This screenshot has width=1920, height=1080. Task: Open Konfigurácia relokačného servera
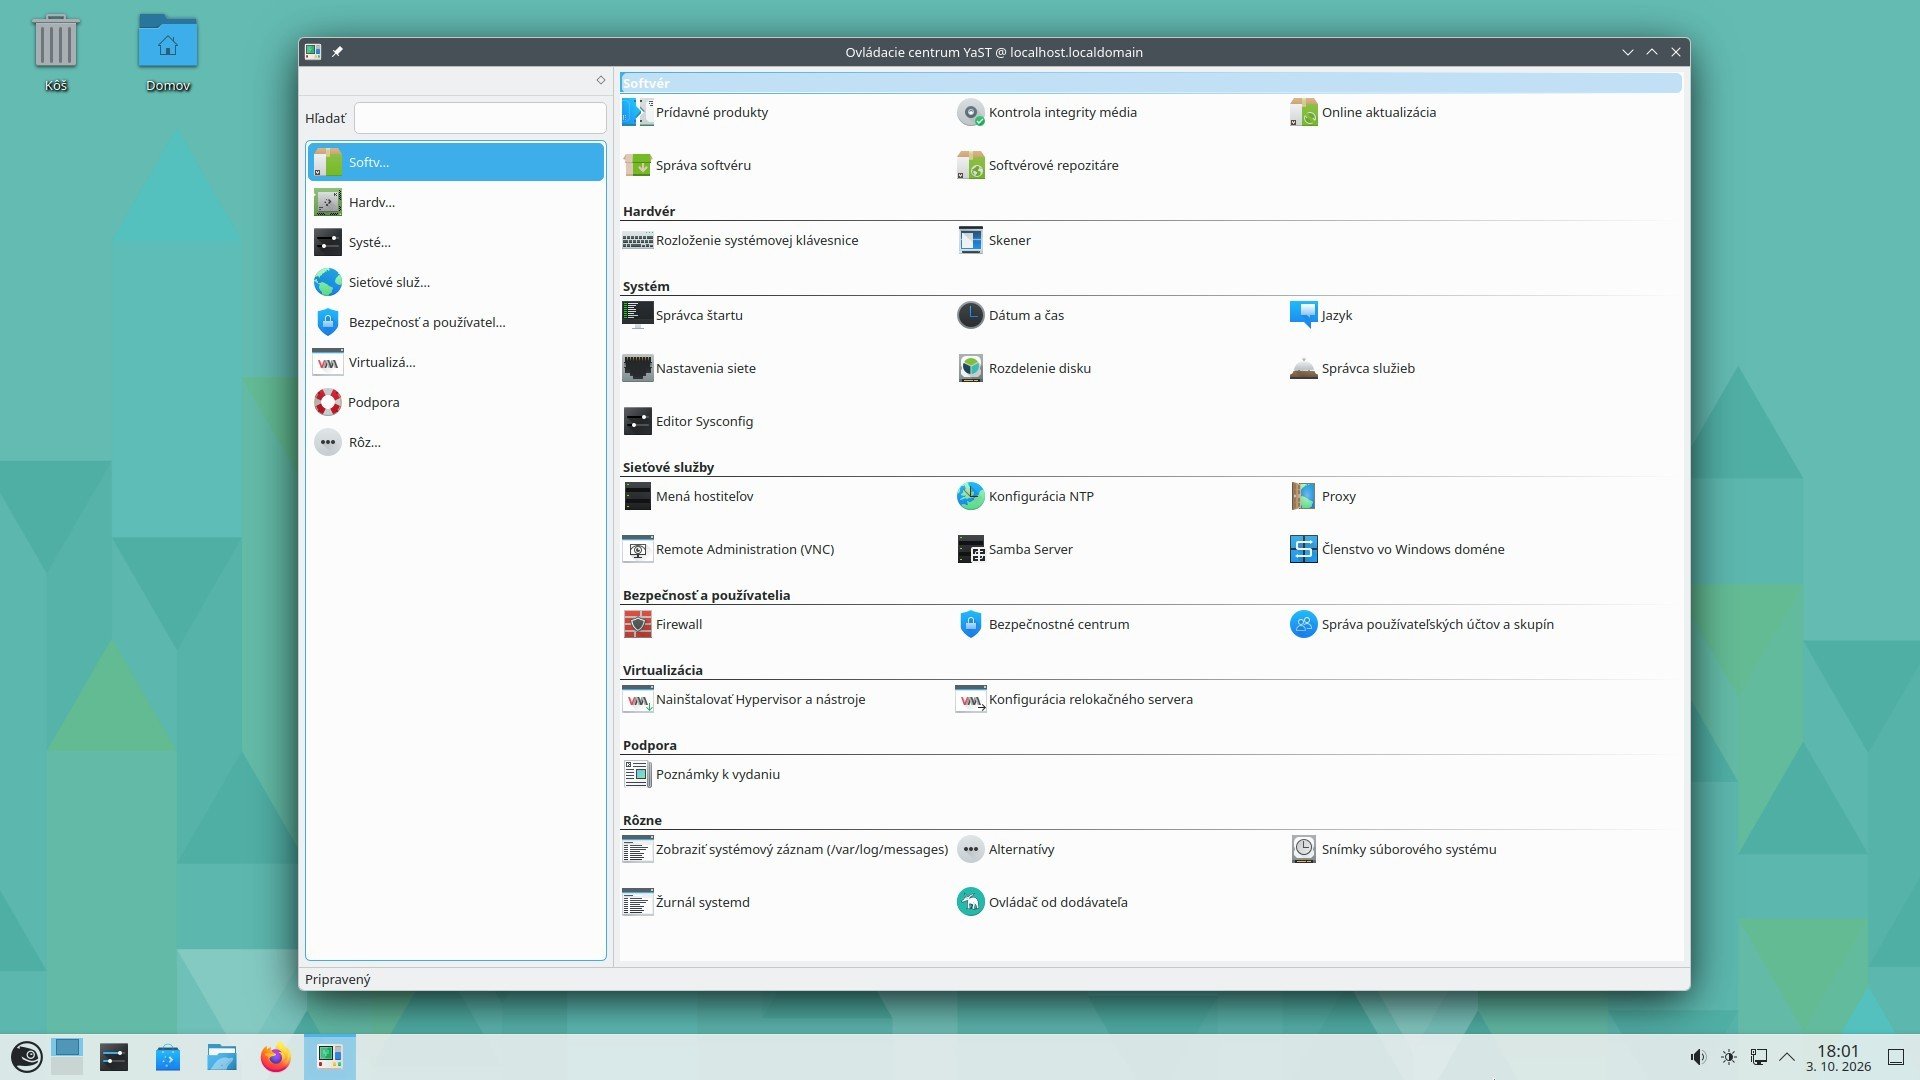pyautogui.click(x=1074, y=699)
